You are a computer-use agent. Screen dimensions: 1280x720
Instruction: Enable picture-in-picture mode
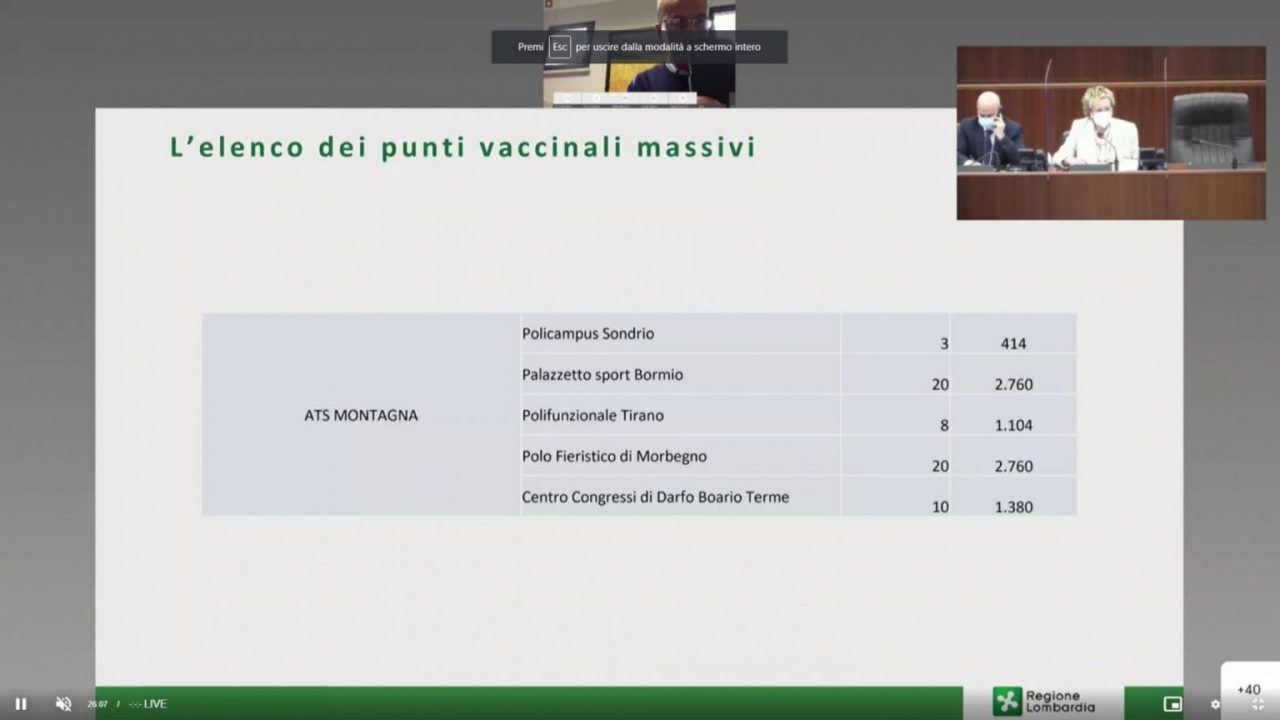click(x=1172, y=704)
